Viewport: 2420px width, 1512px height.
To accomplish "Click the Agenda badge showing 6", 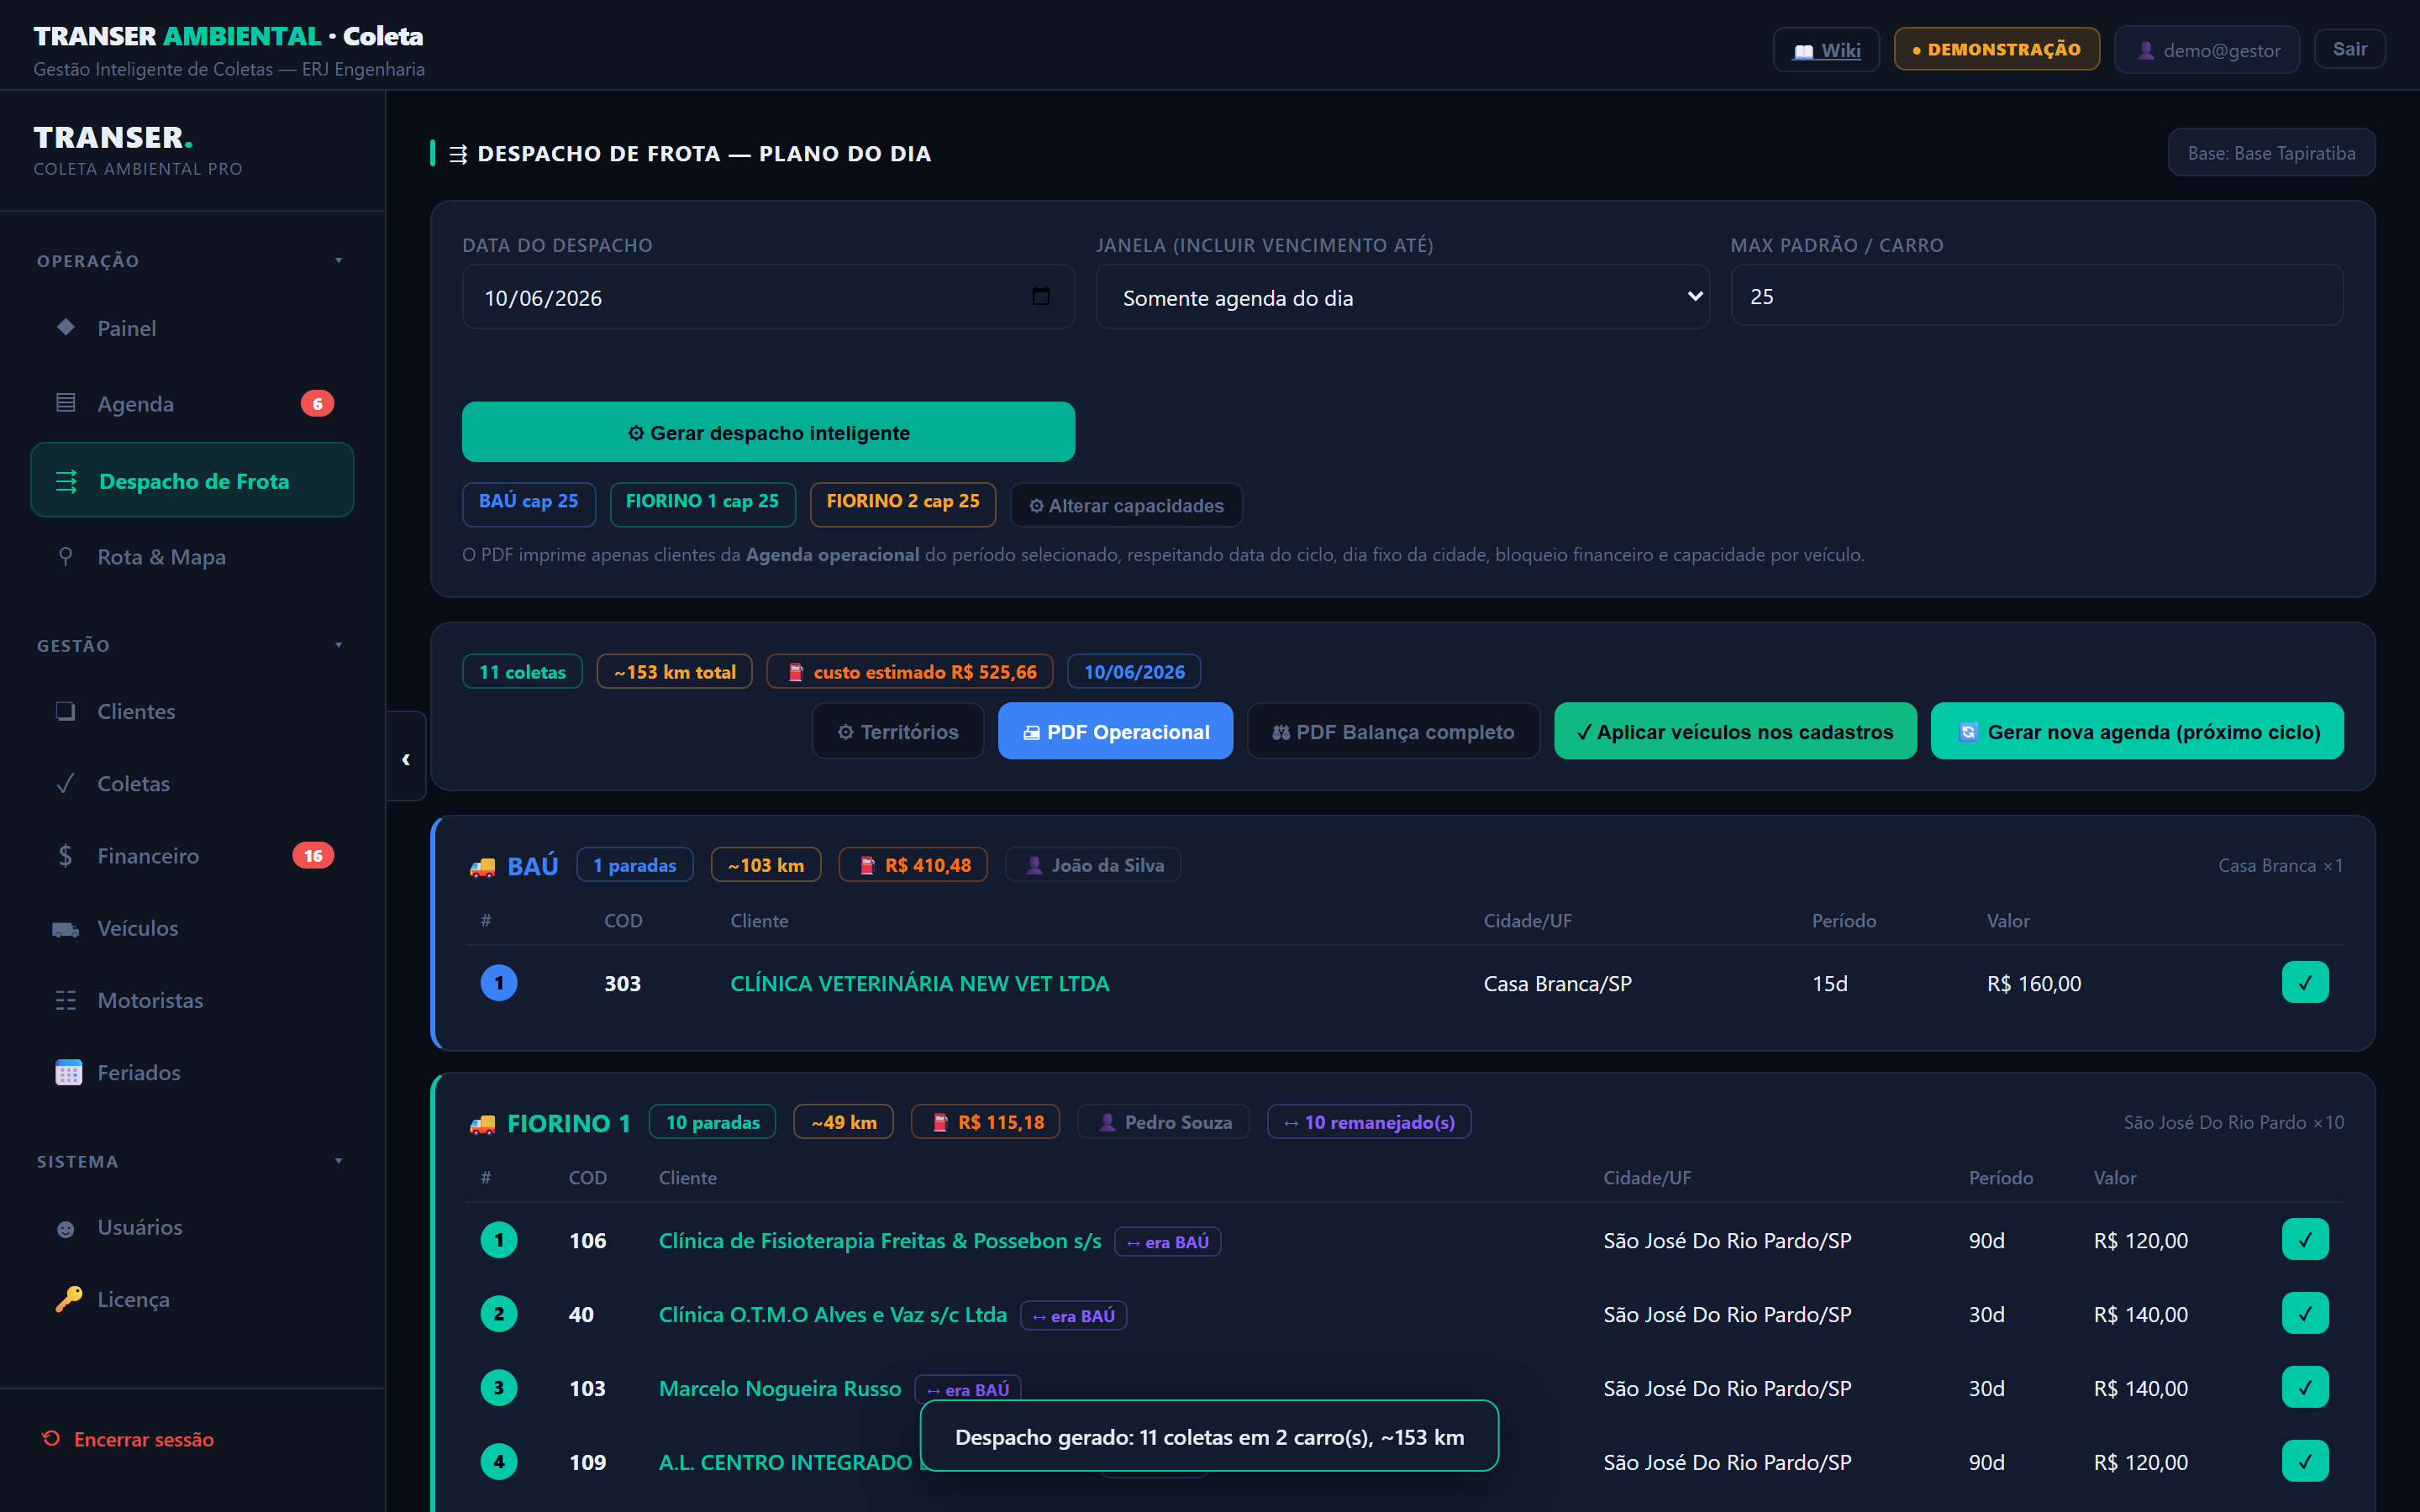I will pyautogui.click(x=317, y=404).
